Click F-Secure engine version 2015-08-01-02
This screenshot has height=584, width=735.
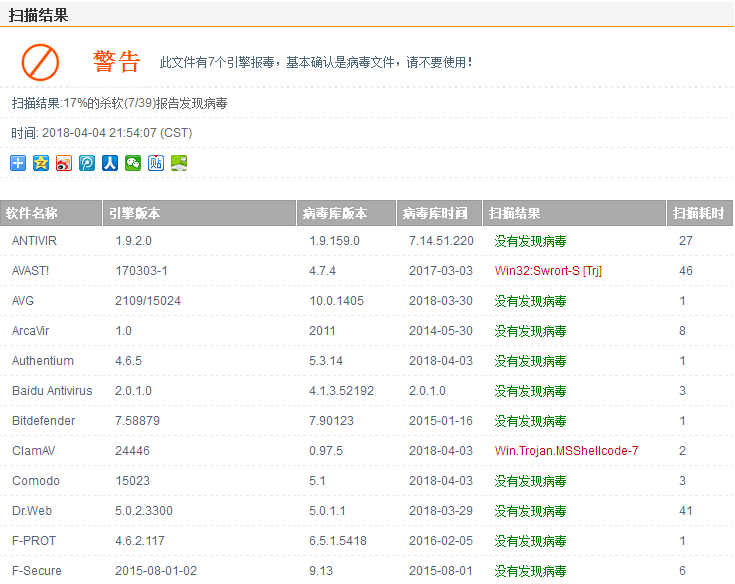(156, 571)
